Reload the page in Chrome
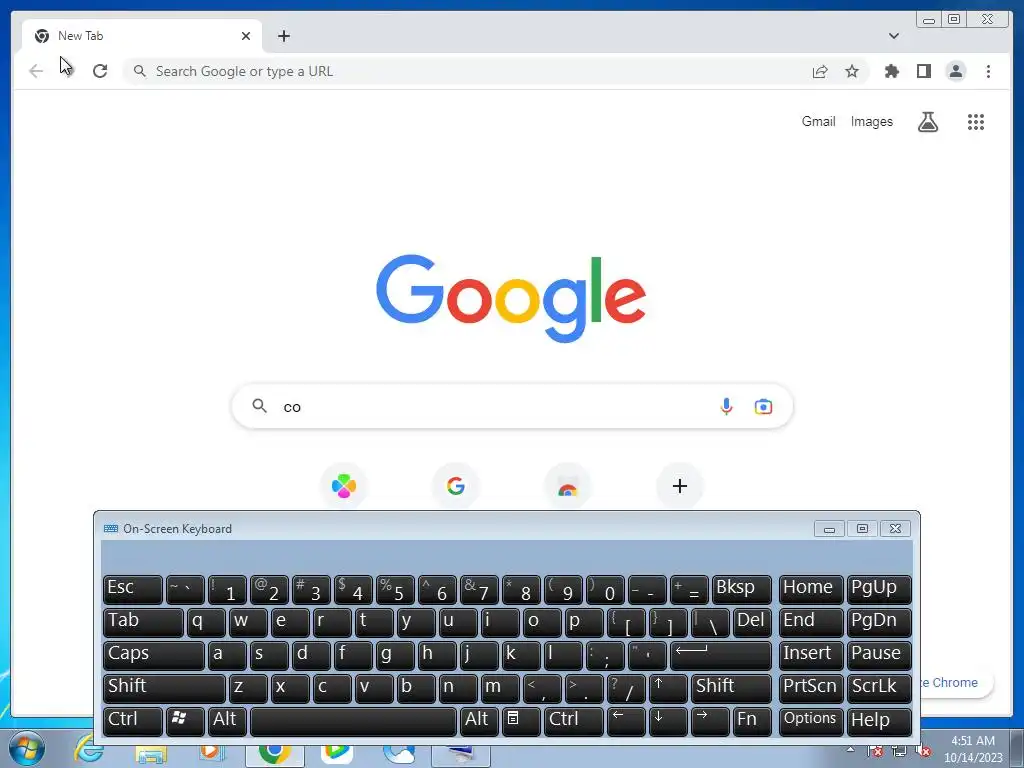This screenshot has width=1024, height=768. (100, 71)
